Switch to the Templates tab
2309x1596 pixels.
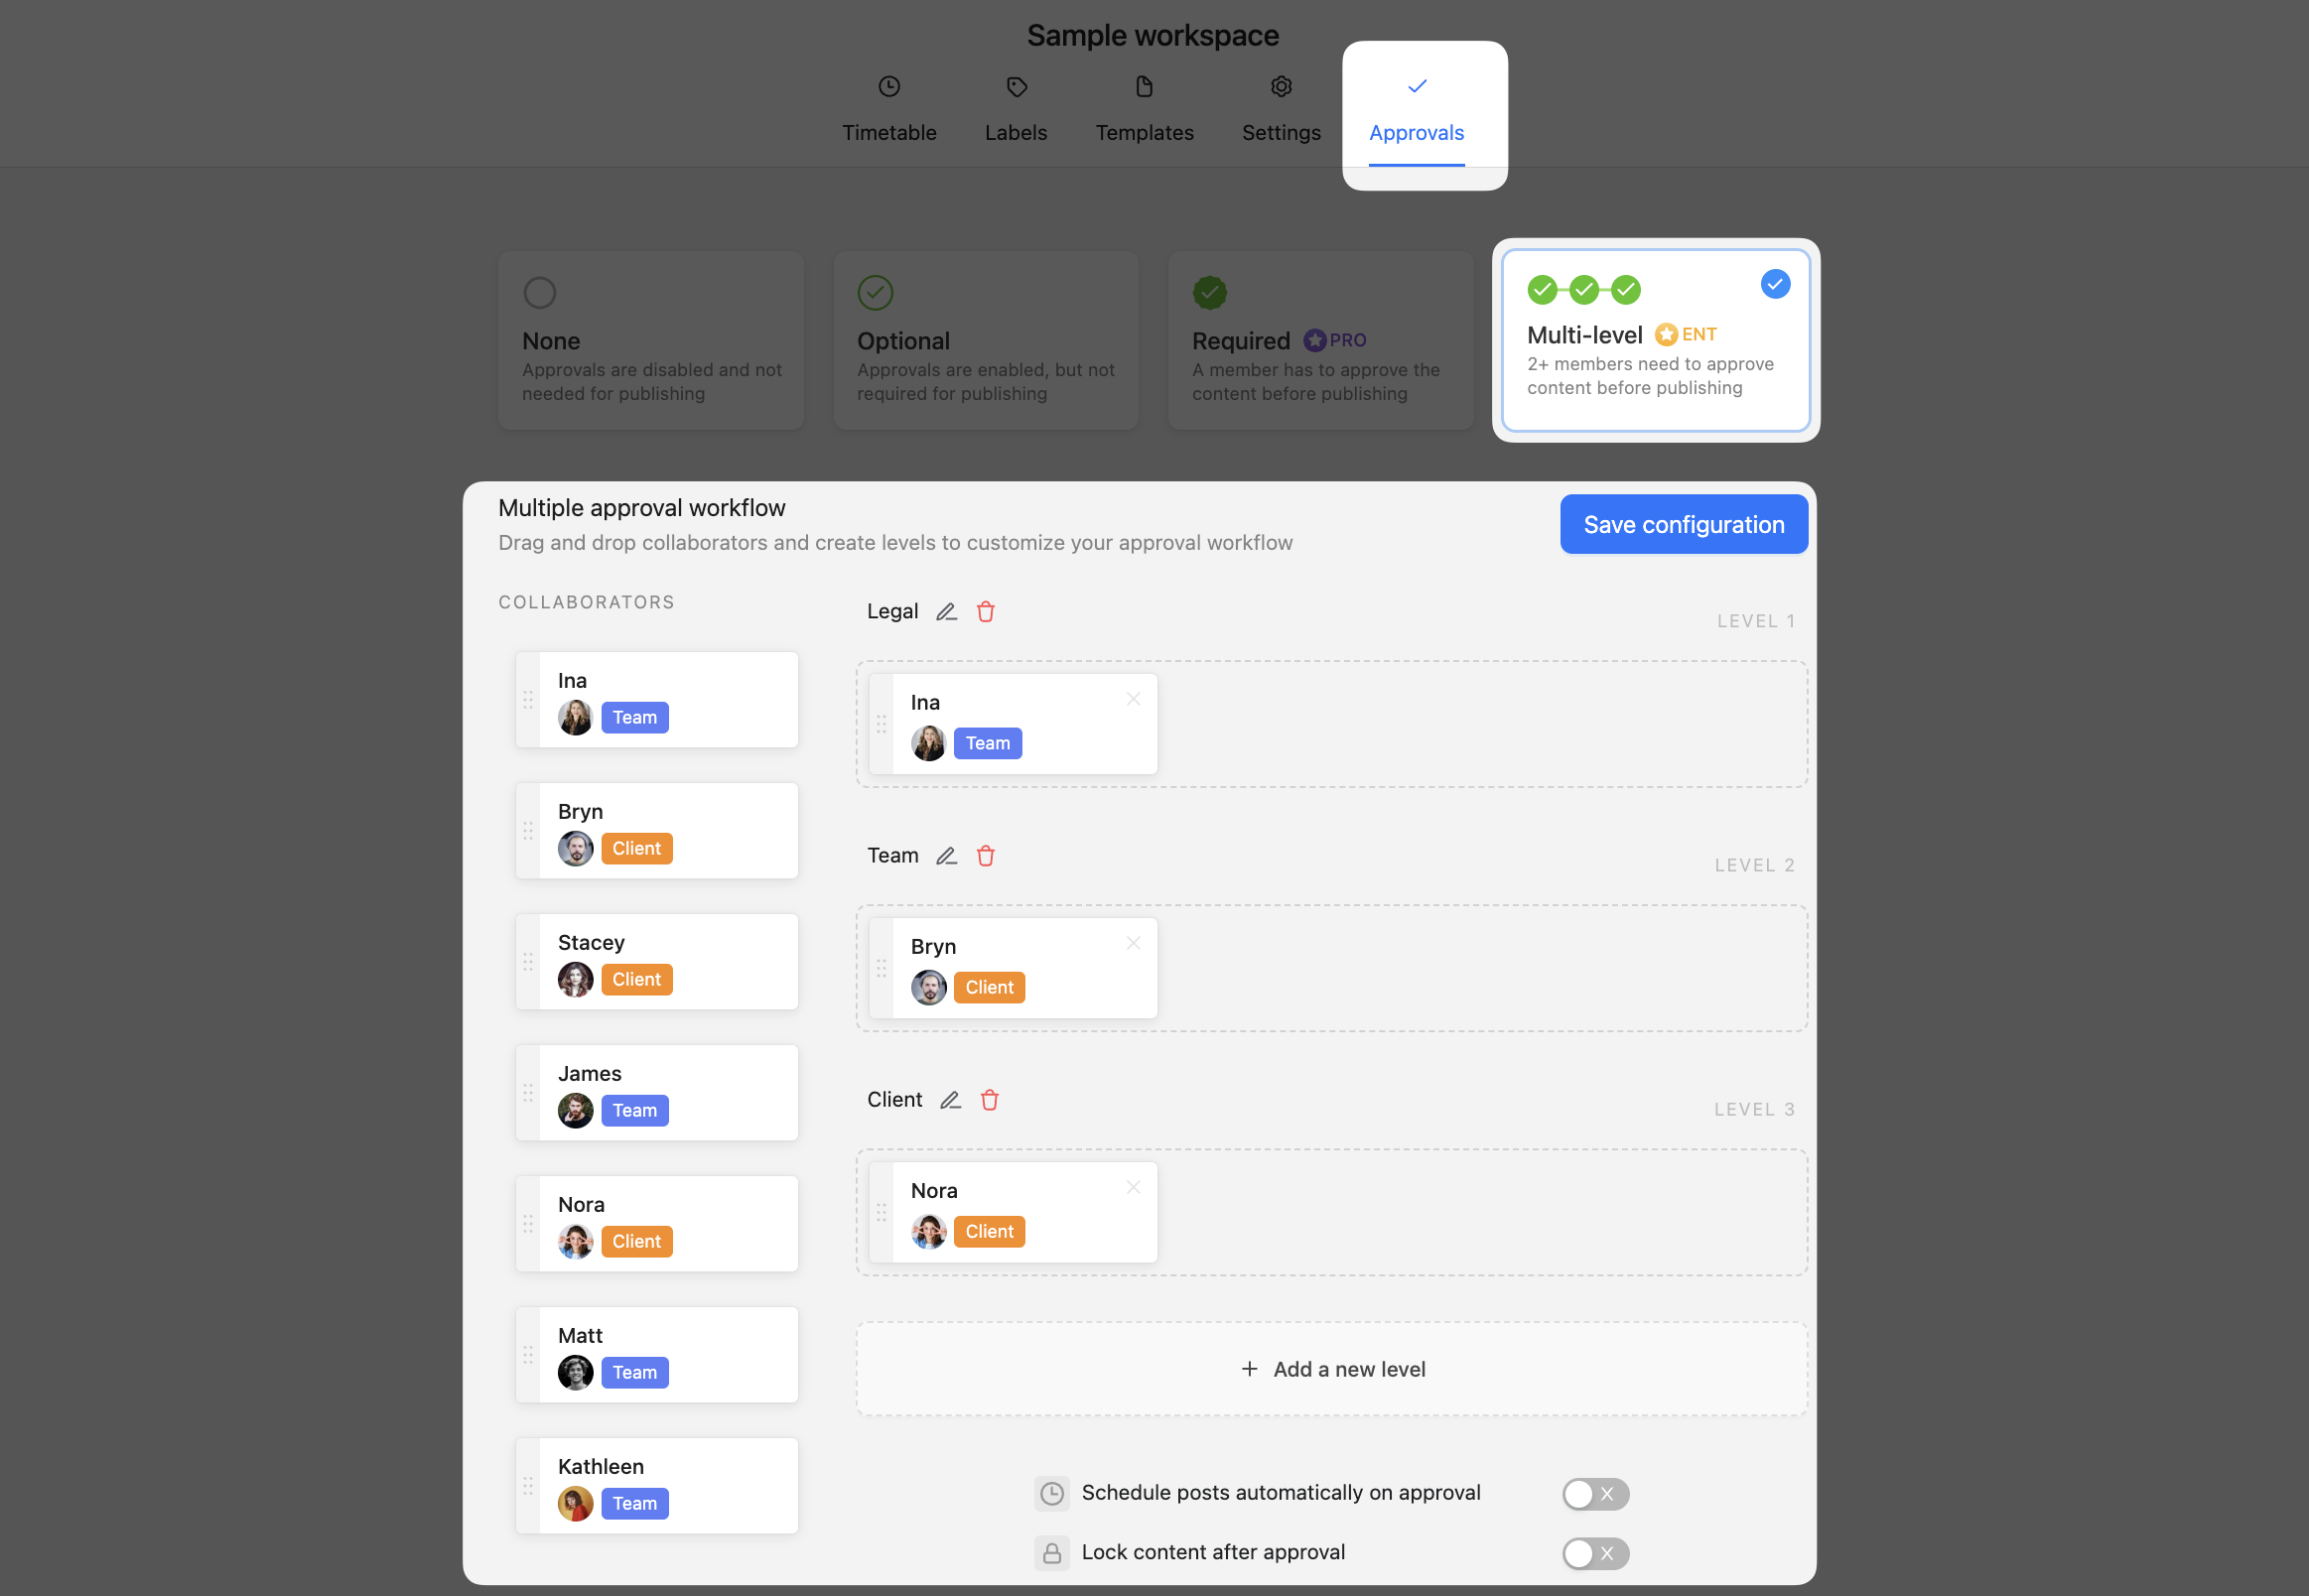[1144, 110]
